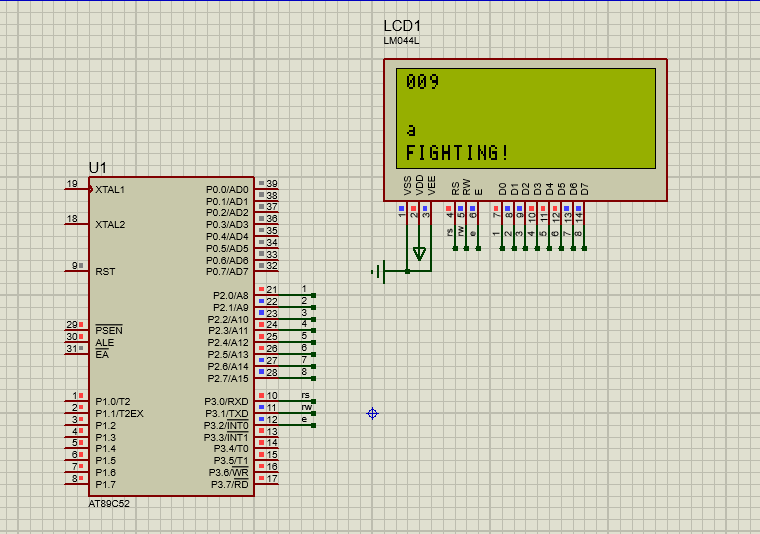Select the AT89C52 part value label

pos(109,503)
